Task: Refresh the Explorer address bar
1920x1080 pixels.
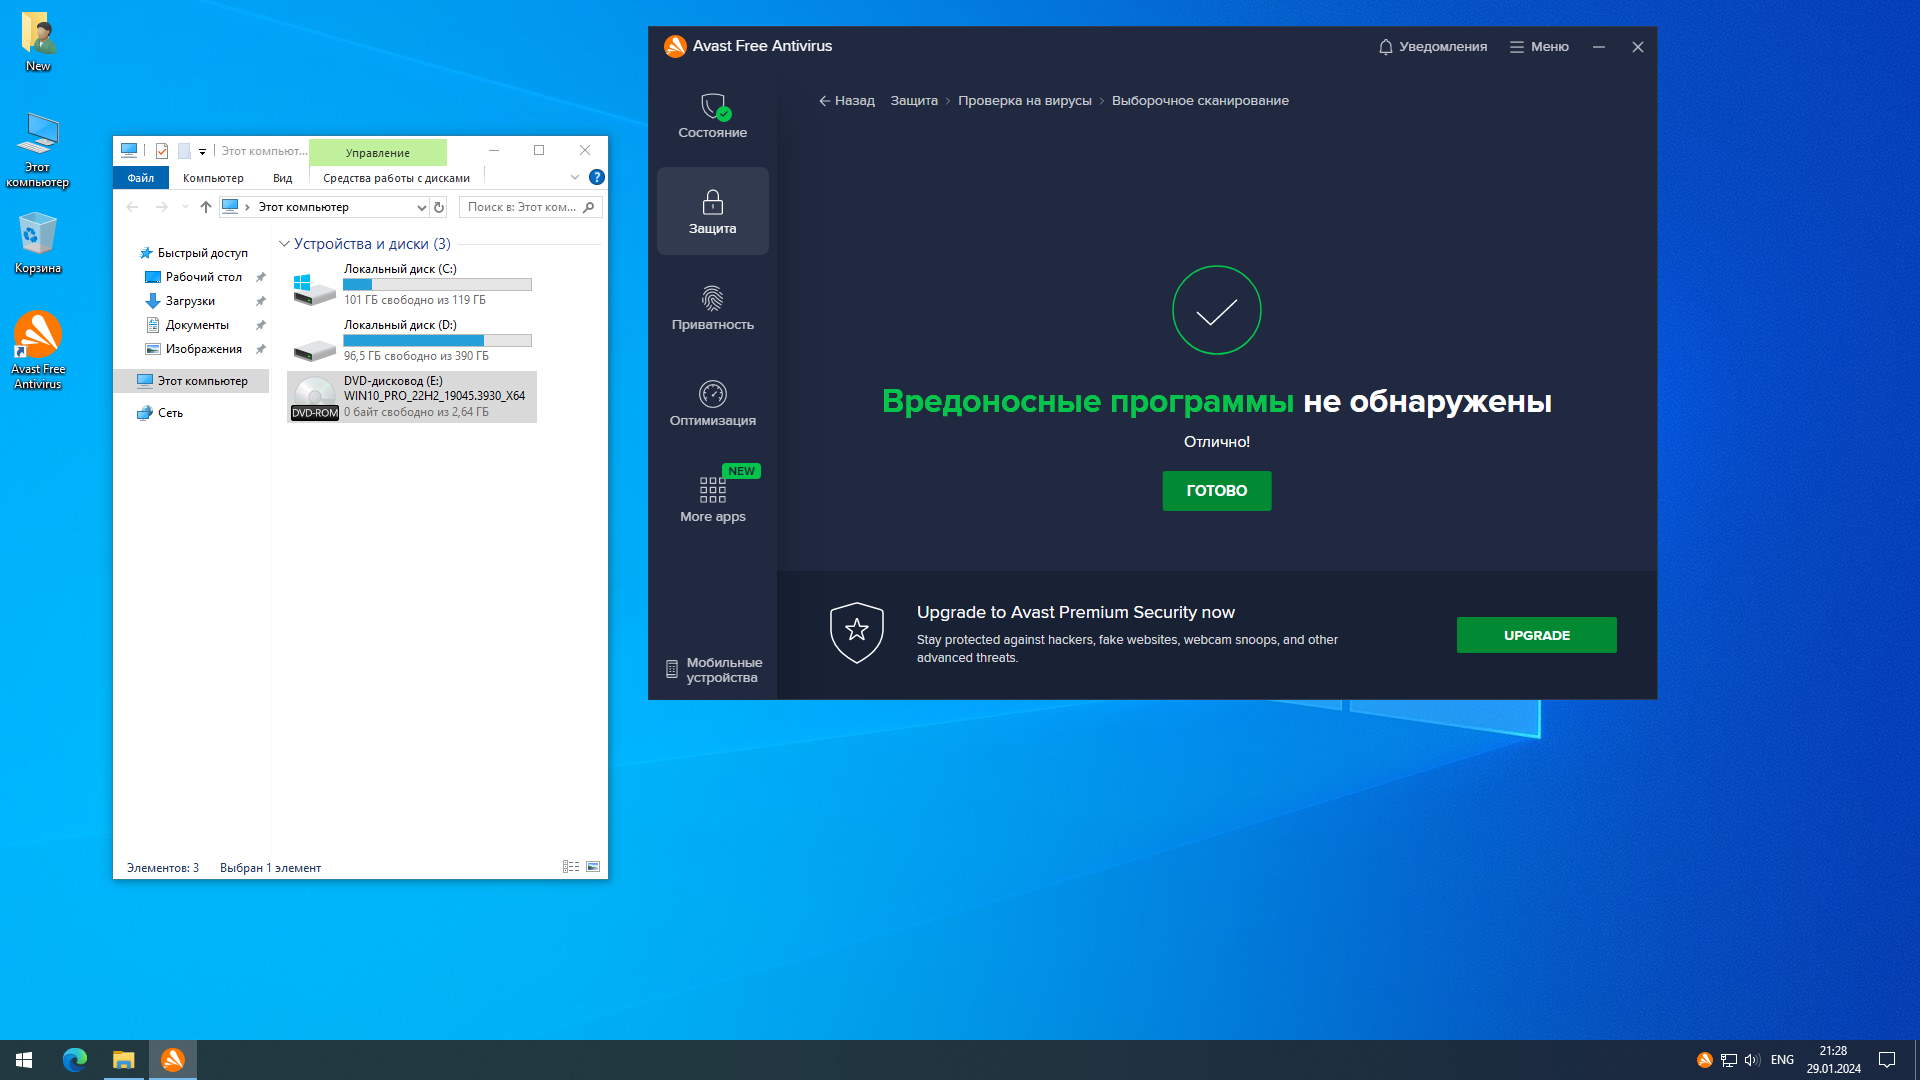Action: point(438,207)
